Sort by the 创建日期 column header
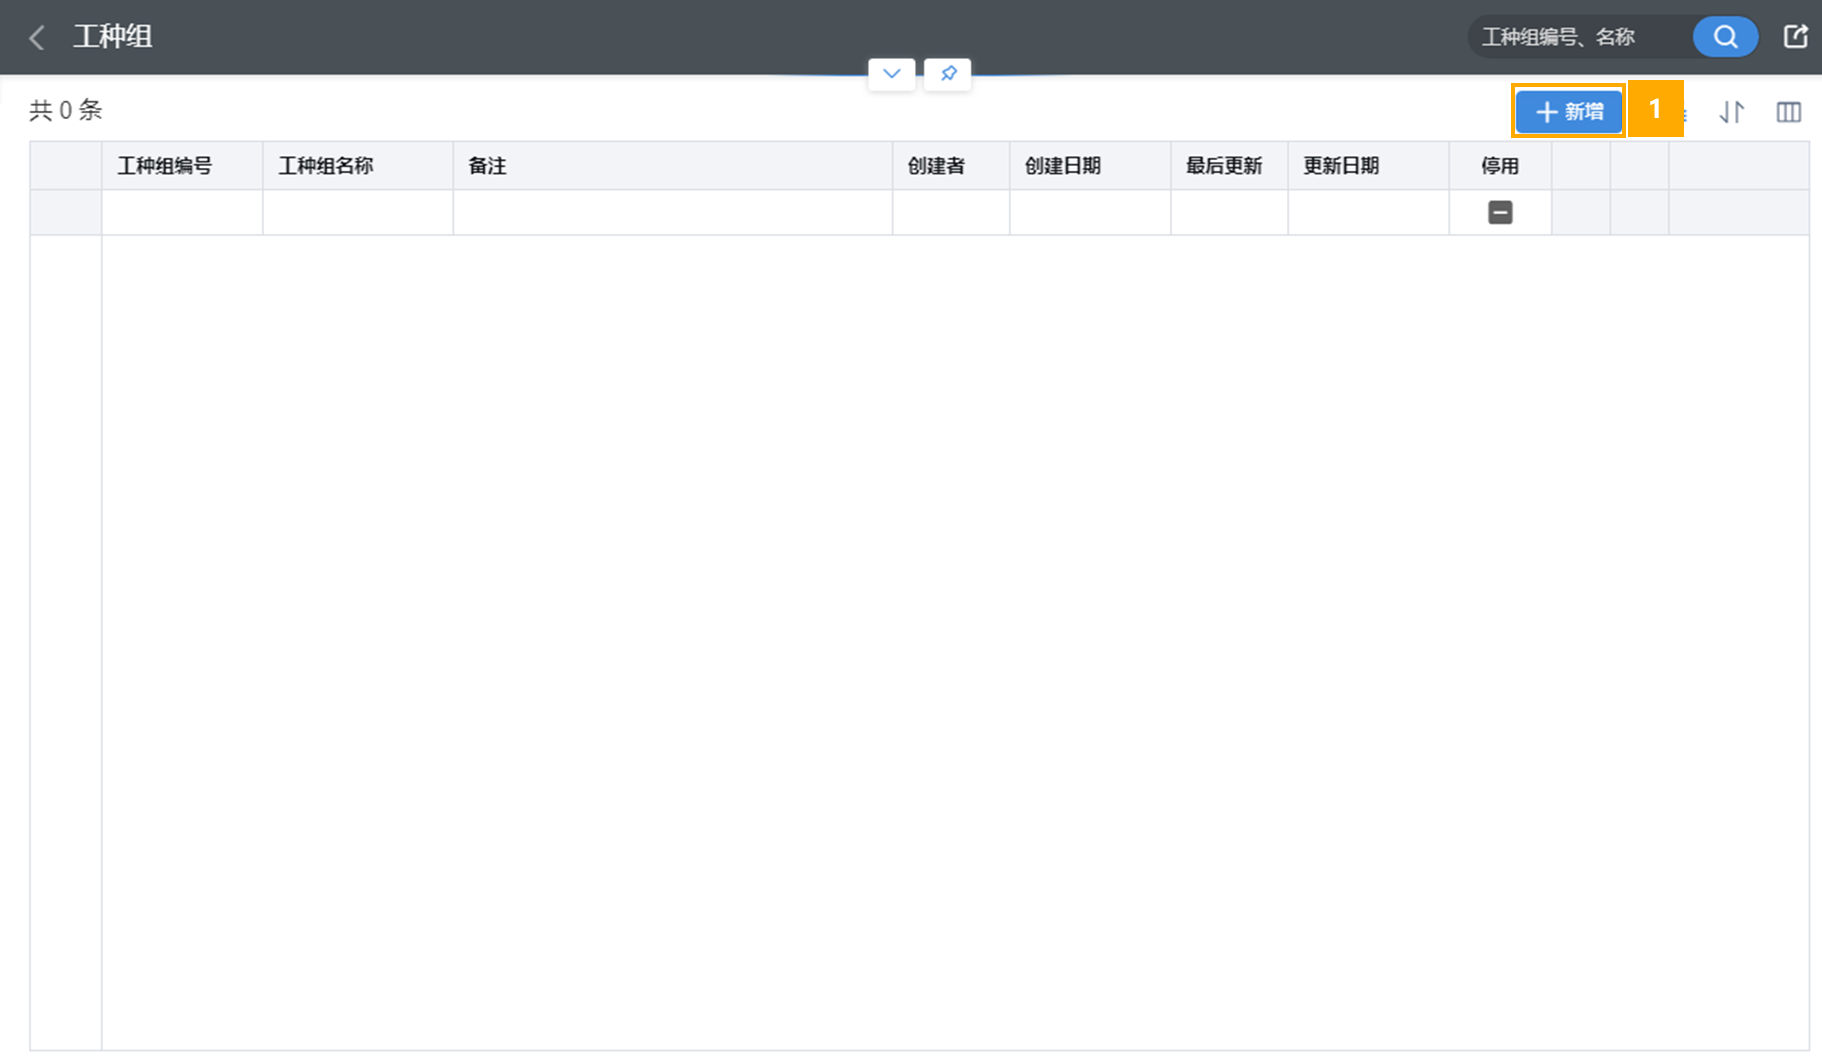Image resolution: width=1822 pixels, height=1063 pixels. click(x=1063, y=166)
